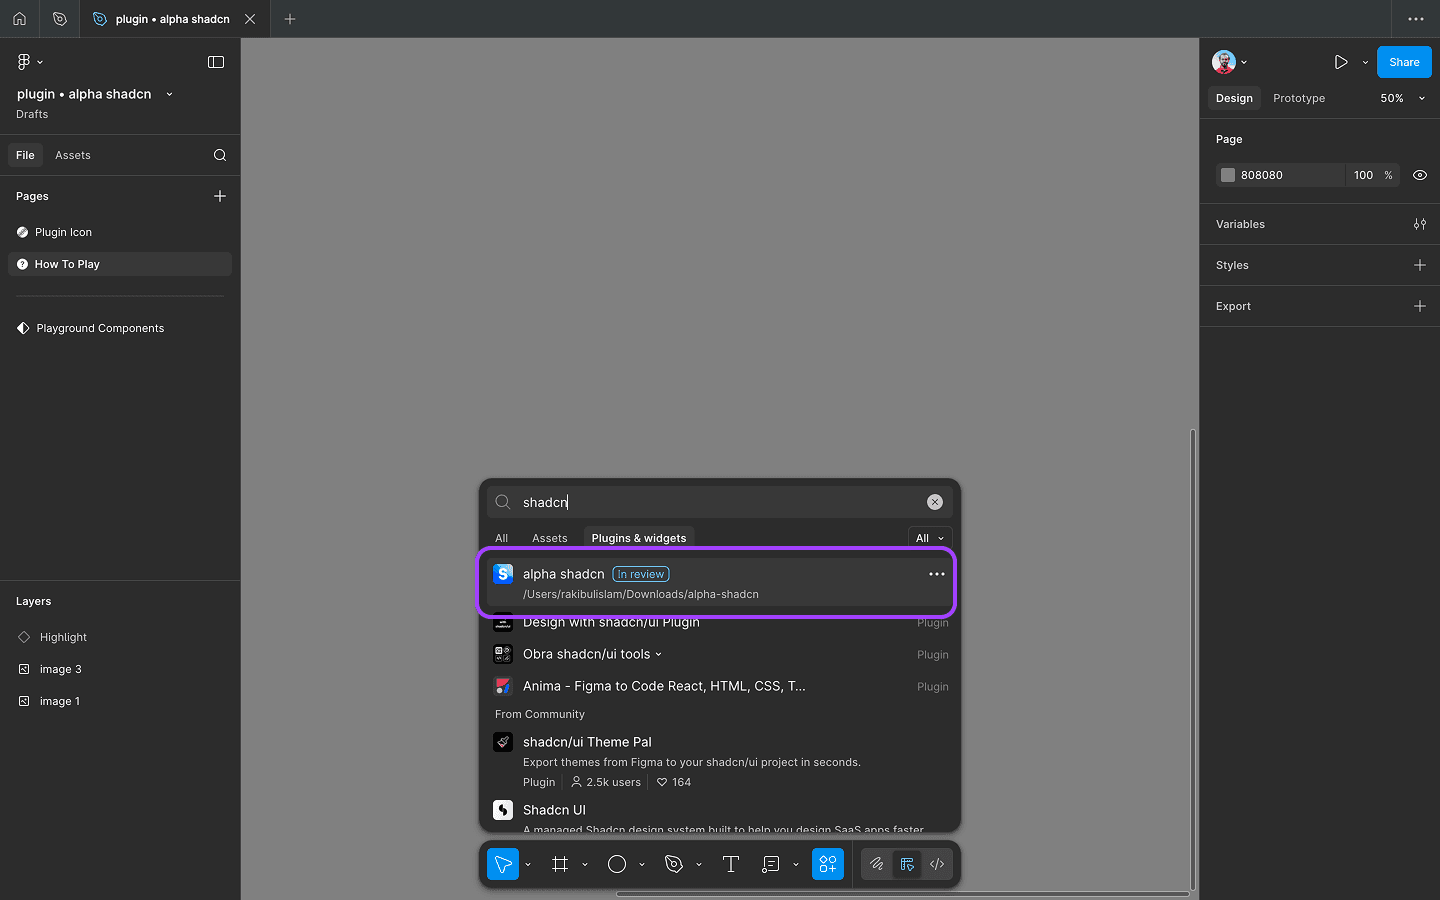Screen dimensions: 1440x900
Task: Open search in the left sidebar
Action: (x=219, y=155)
